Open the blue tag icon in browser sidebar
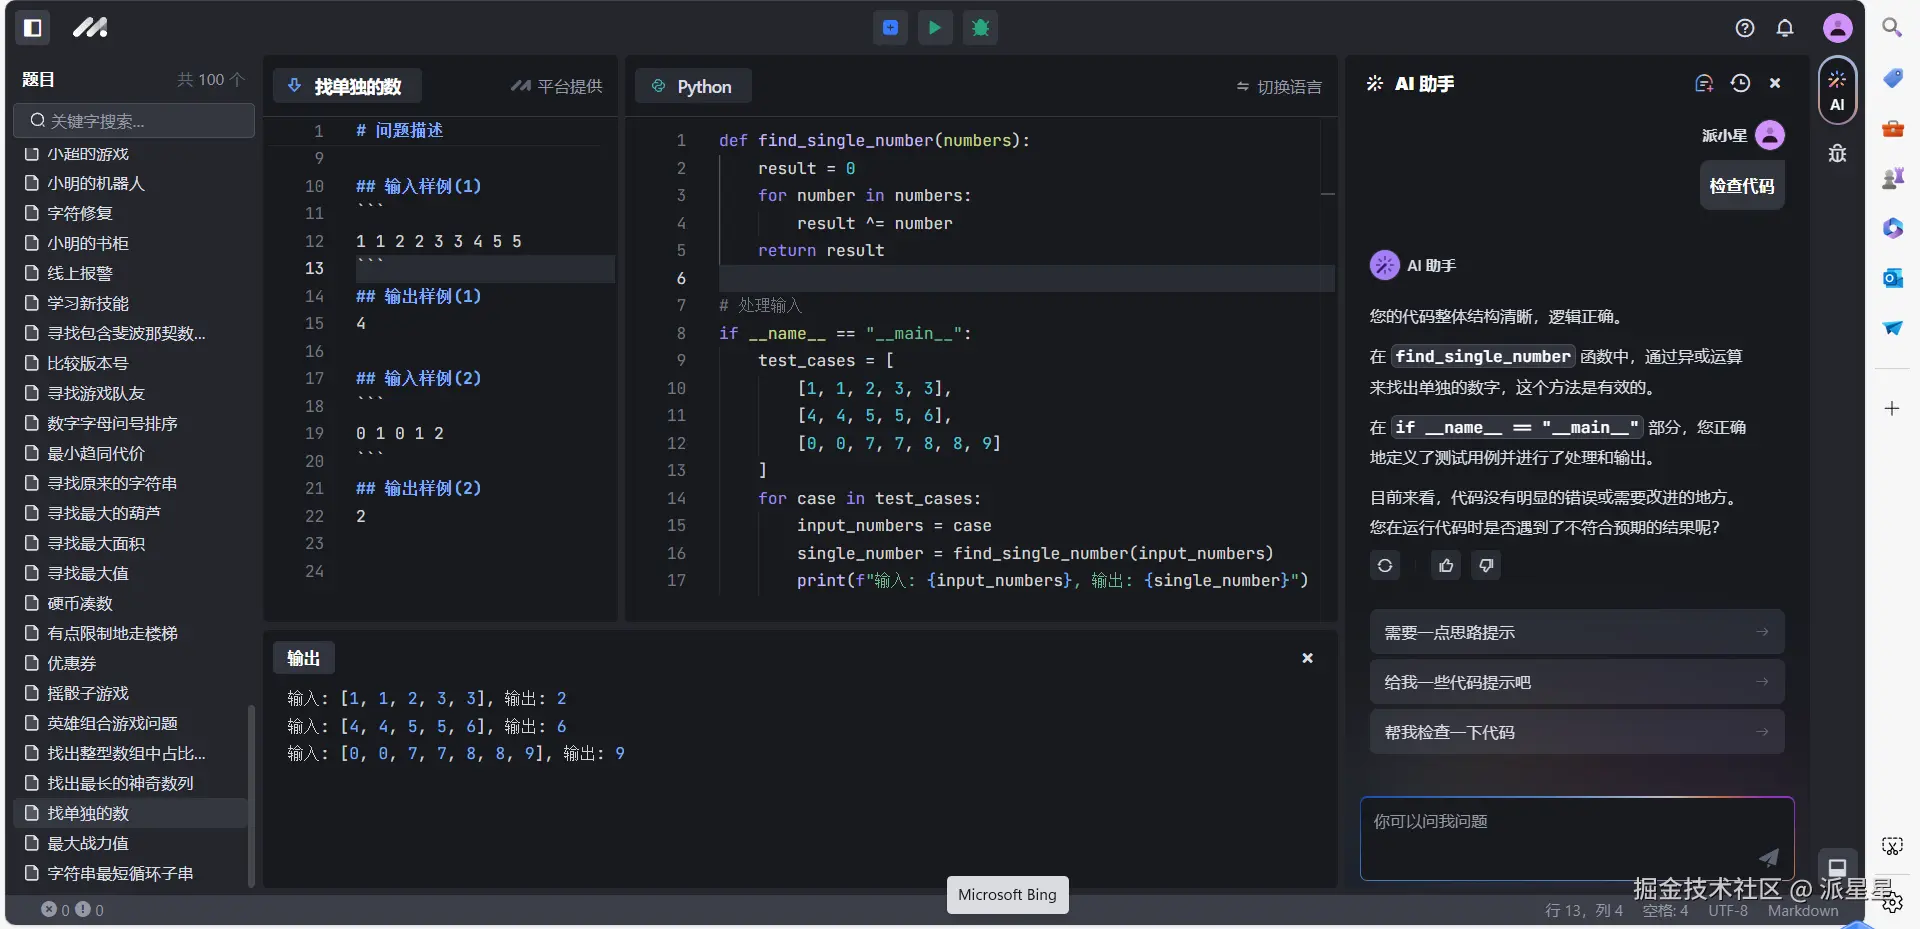 coord(1892,78)
